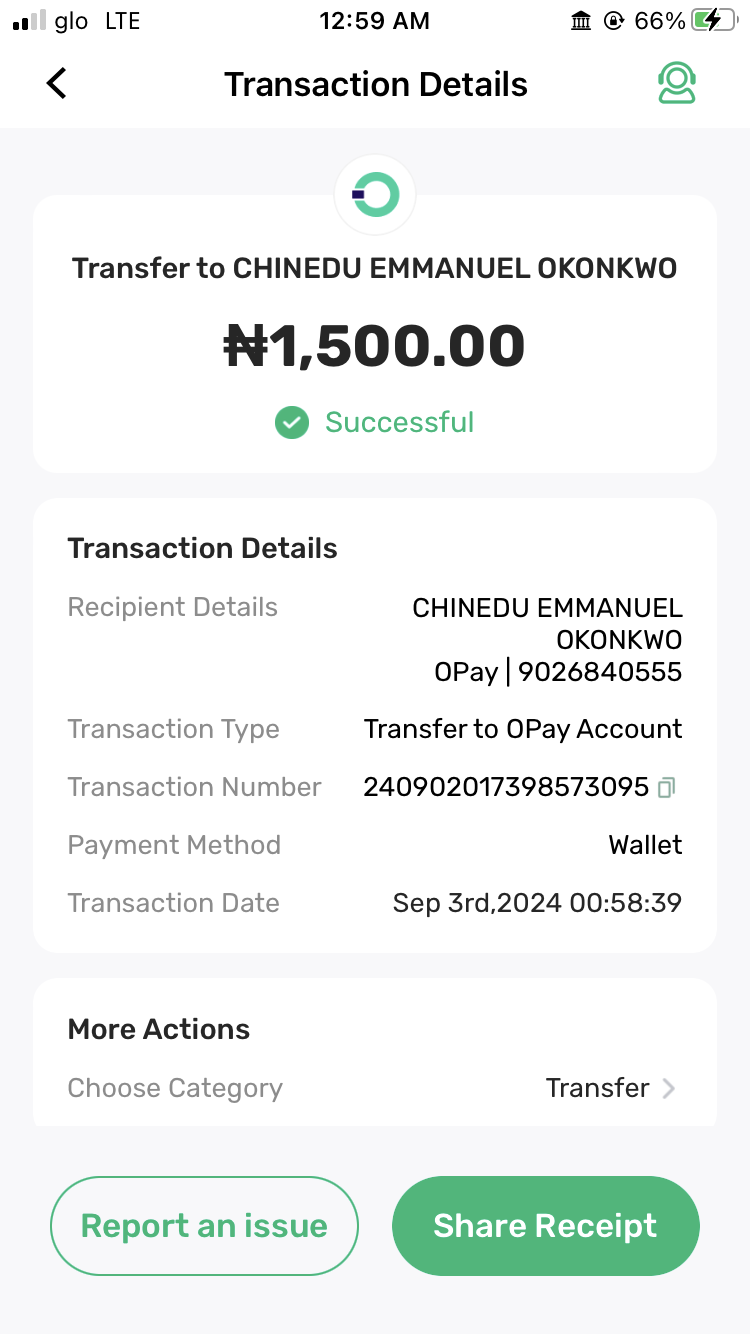Tap the OPay logo icon
The height and width of the screenshot is (1334, 750).
point(375,195)
